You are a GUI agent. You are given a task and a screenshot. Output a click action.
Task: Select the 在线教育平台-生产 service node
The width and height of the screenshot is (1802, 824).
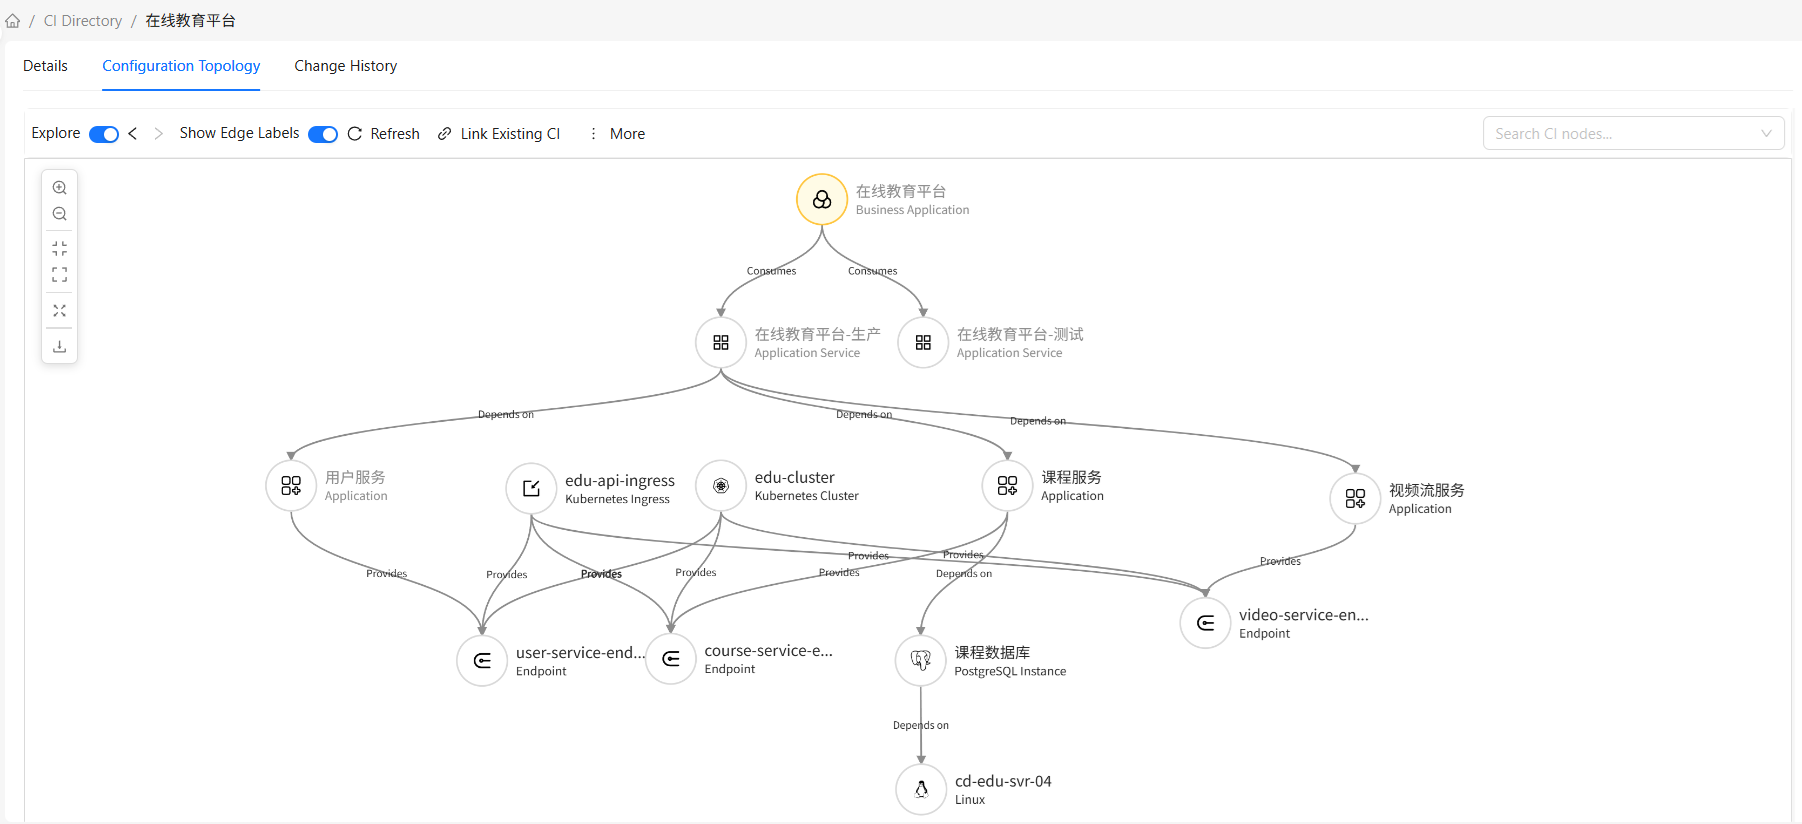721,343
